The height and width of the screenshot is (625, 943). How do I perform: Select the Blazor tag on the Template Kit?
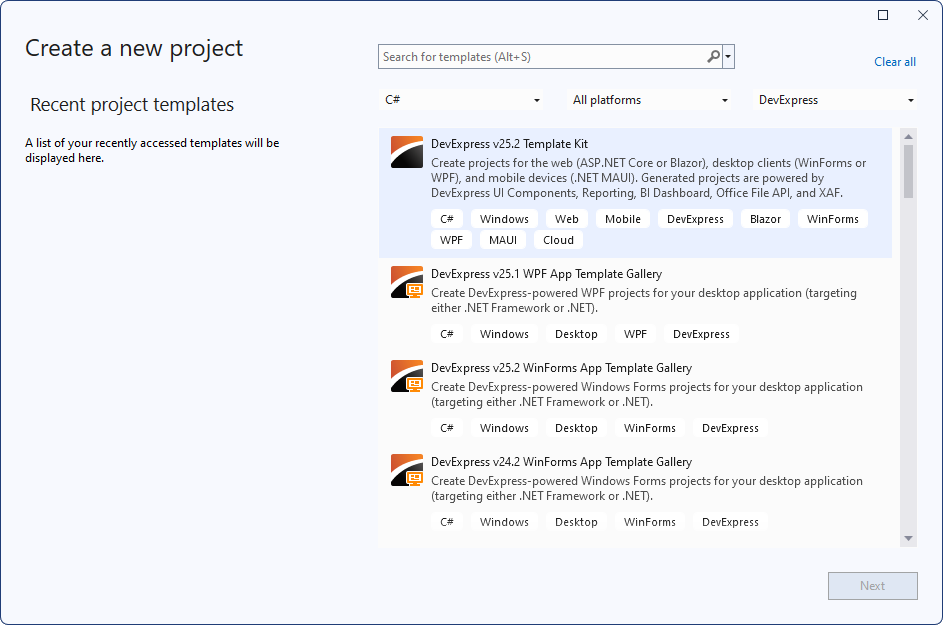[x=765, y=218]
